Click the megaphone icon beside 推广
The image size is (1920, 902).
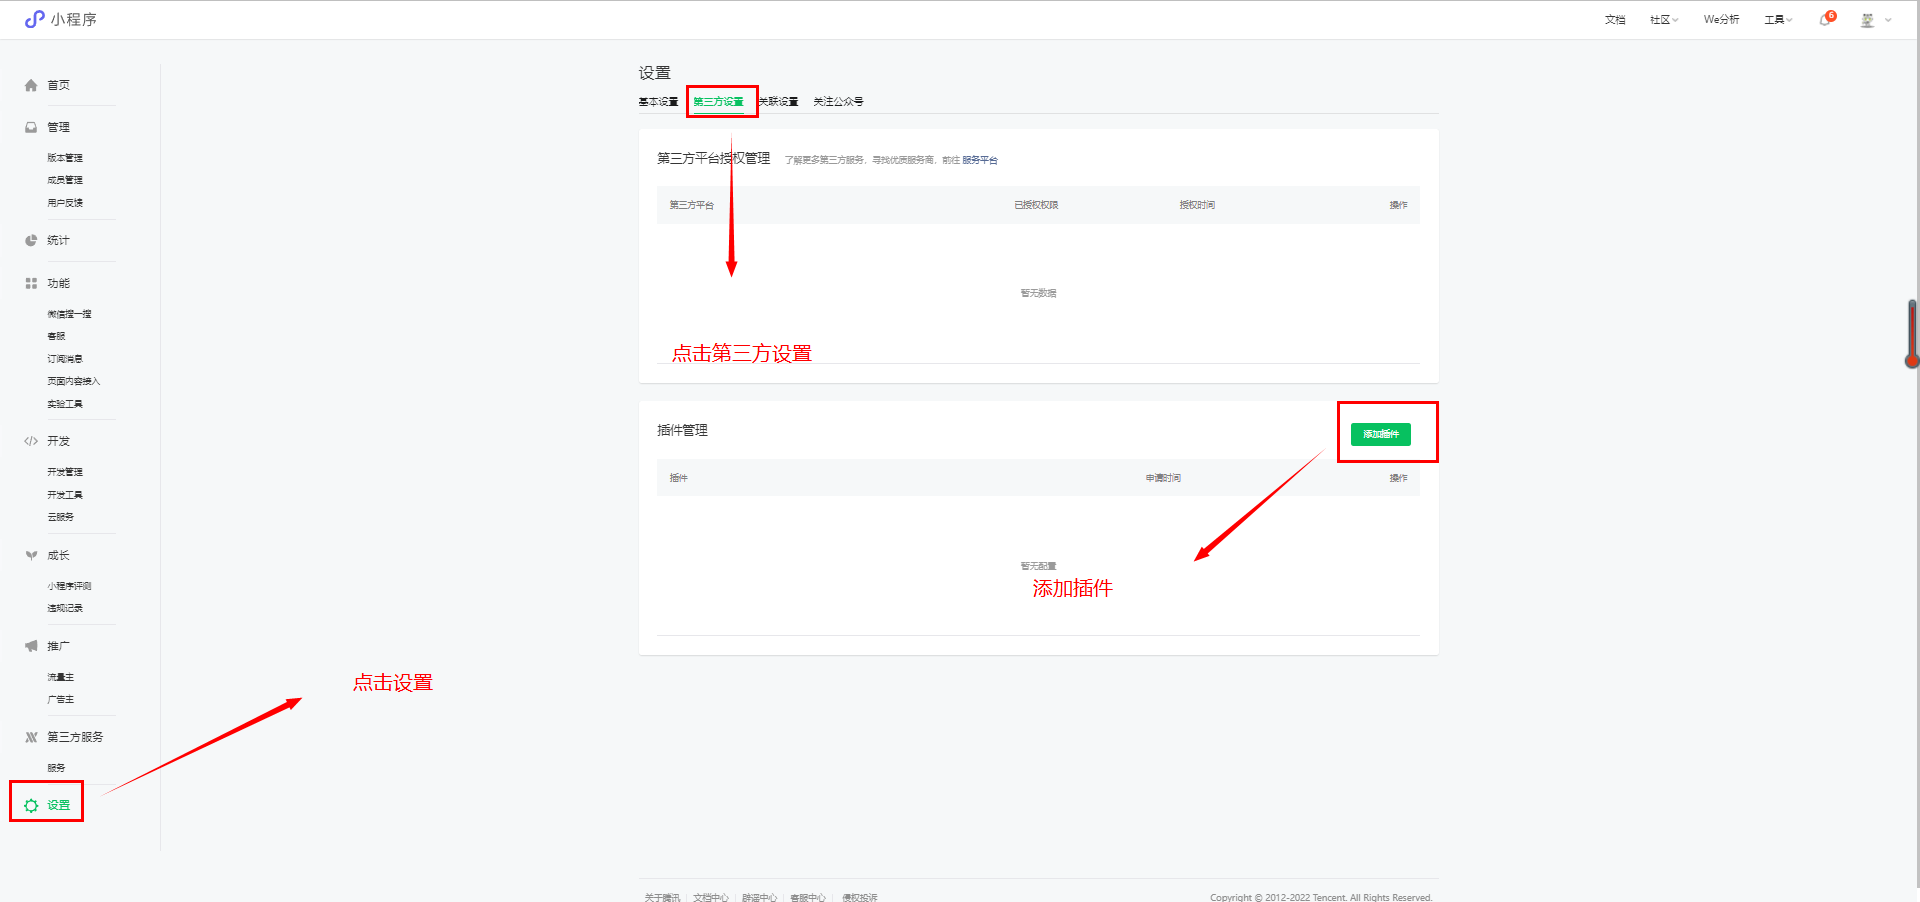(31, 646)
